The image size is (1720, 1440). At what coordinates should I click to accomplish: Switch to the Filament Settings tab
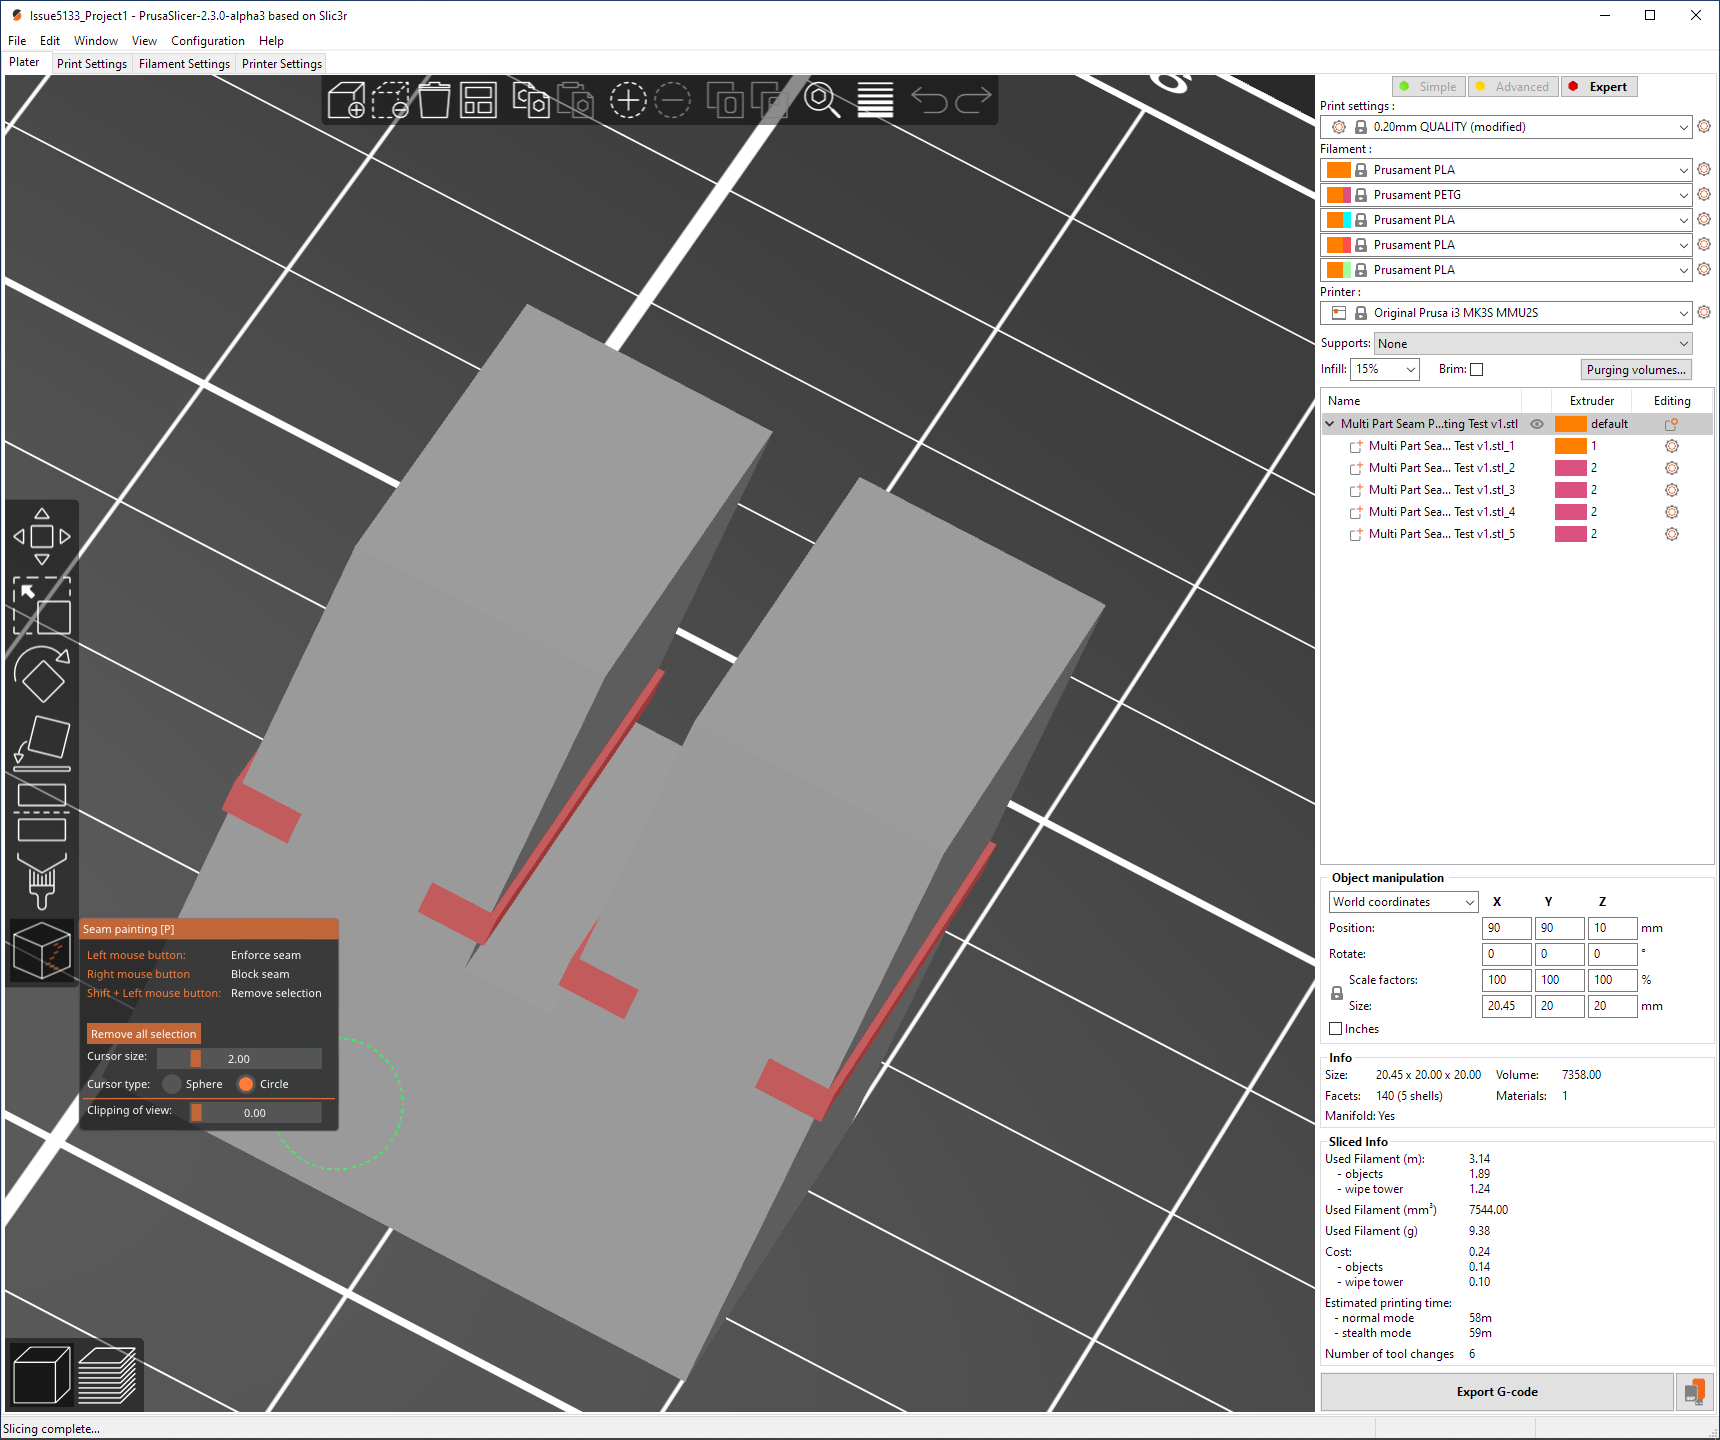click(x=184, y=63)
